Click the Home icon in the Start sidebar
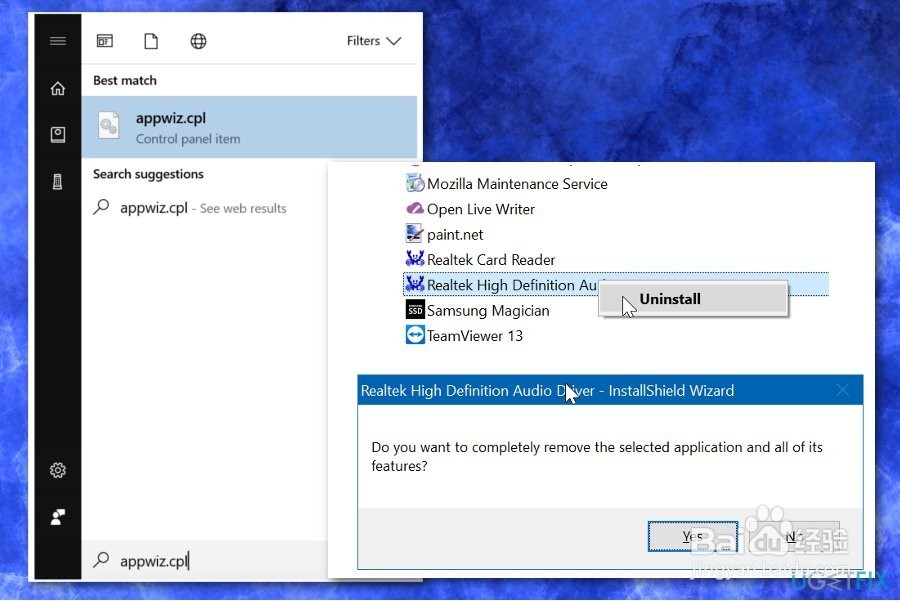Image resolution: width=900 pixels, height=601 pixels. [x=57, y=88]
